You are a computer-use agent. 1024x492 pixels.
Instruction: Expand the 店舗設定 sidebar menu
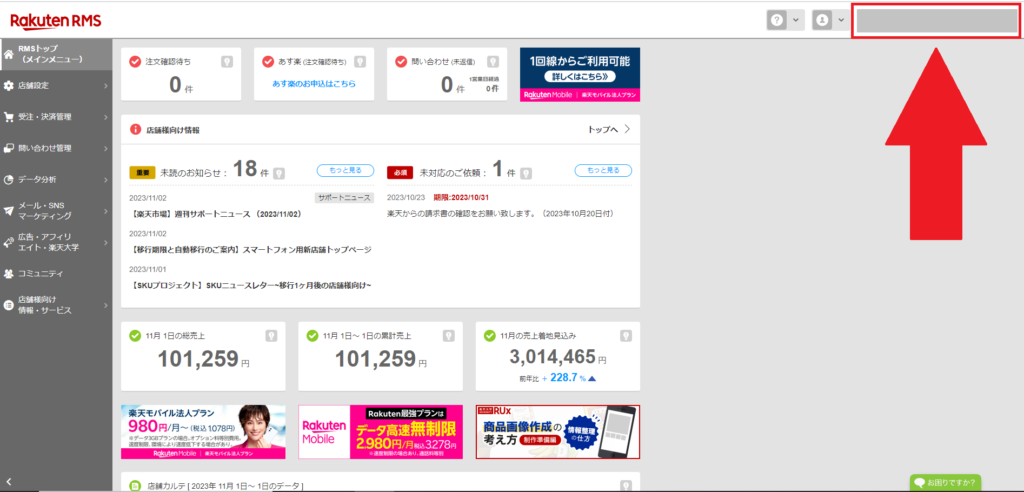pyautogui.click(x=55, y=86)
